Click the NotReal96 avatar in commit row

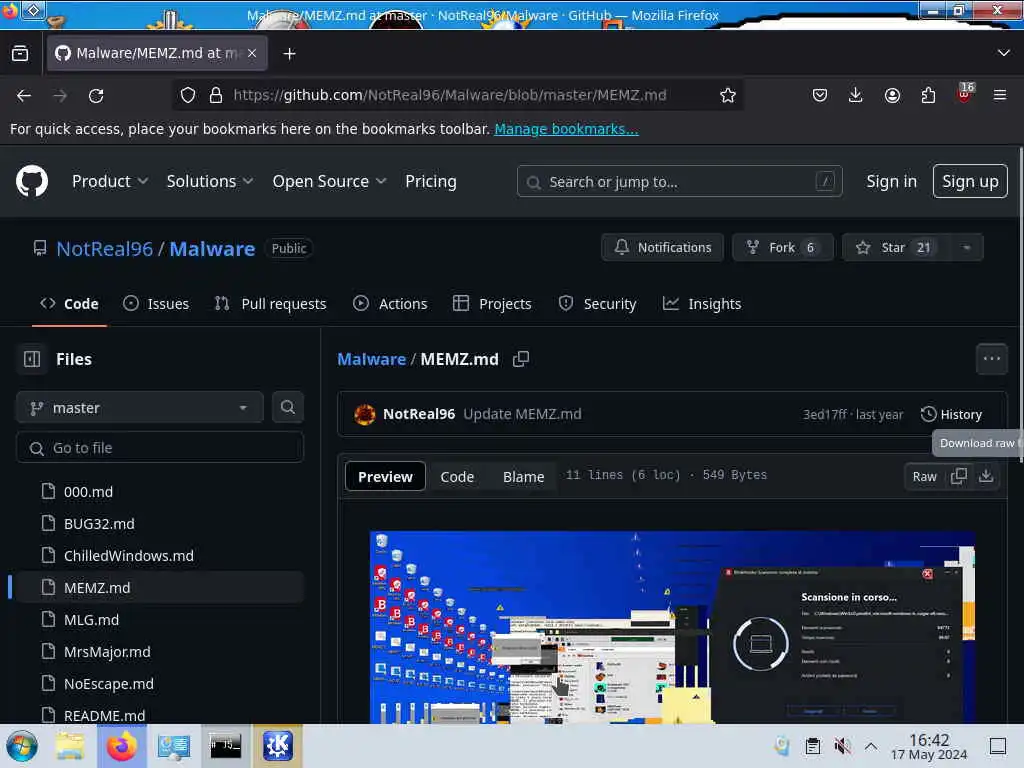coord(364,414)
